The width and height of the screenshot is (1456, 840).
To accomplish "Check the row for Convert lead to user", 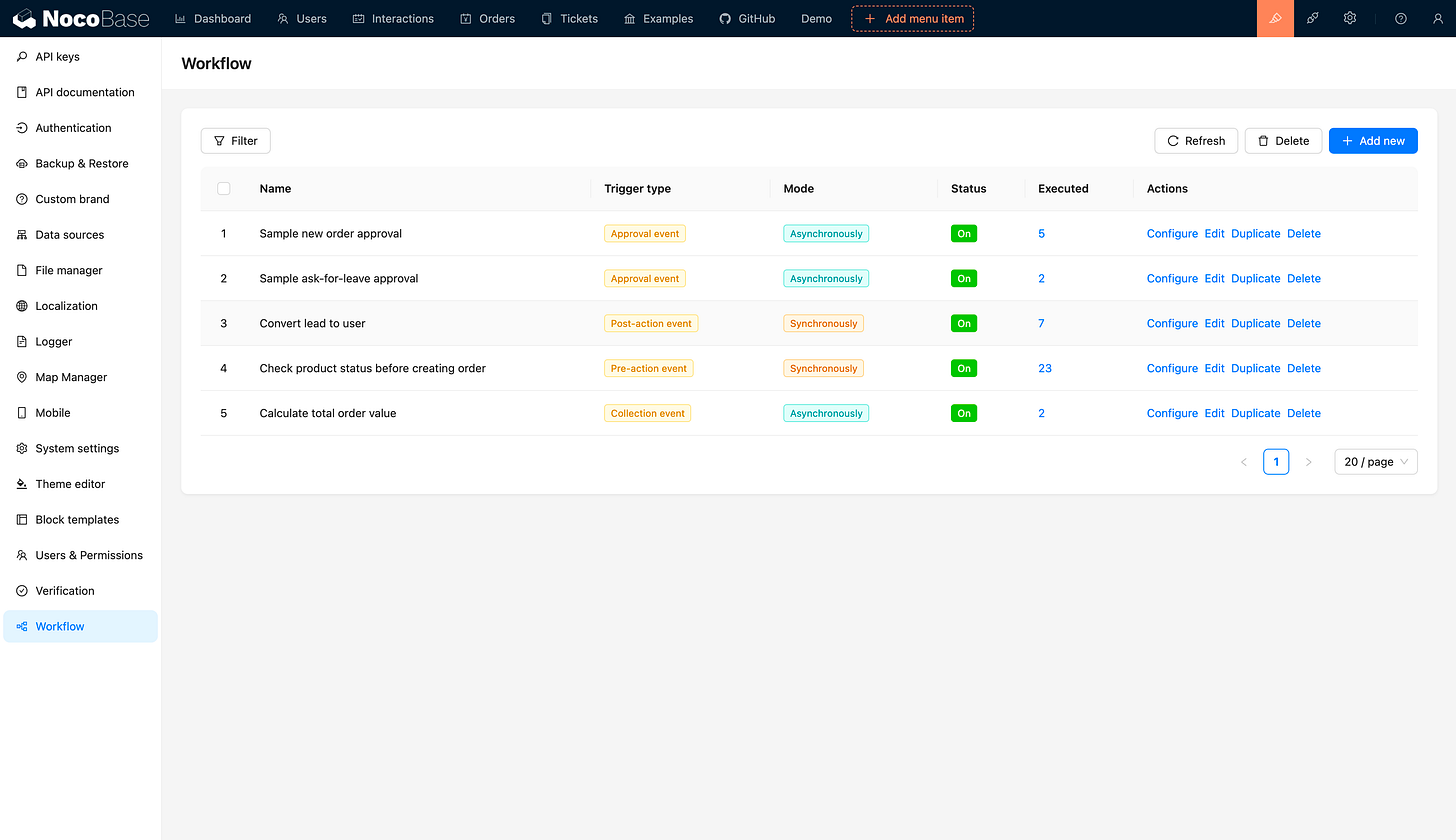I will click(223, 322).
